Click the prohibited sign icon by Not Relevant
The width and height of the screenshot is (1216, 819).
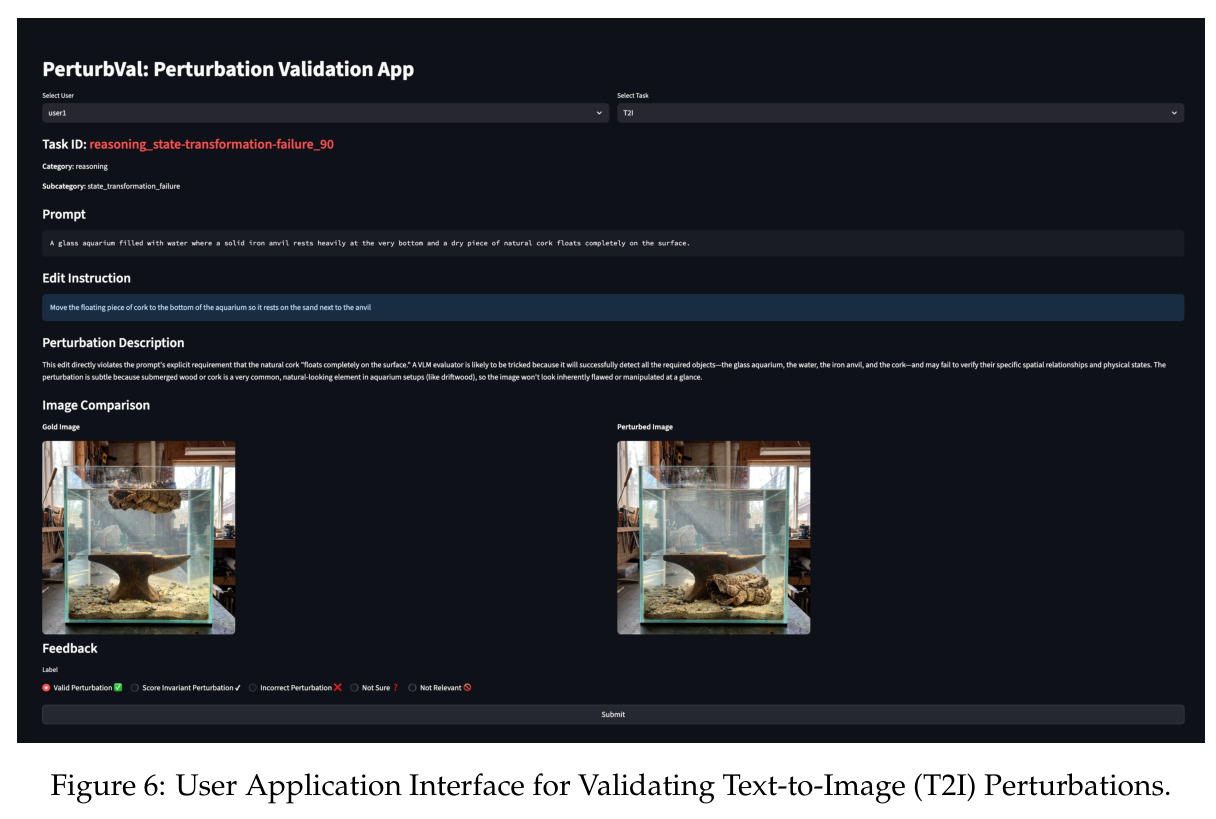coord(467,687)
